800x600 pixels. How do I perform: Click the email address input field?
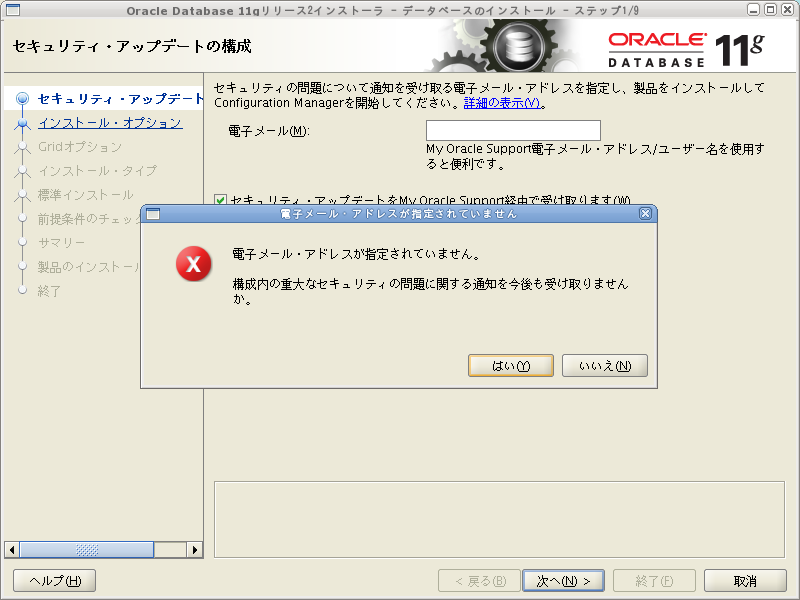(x=513, y=130)
